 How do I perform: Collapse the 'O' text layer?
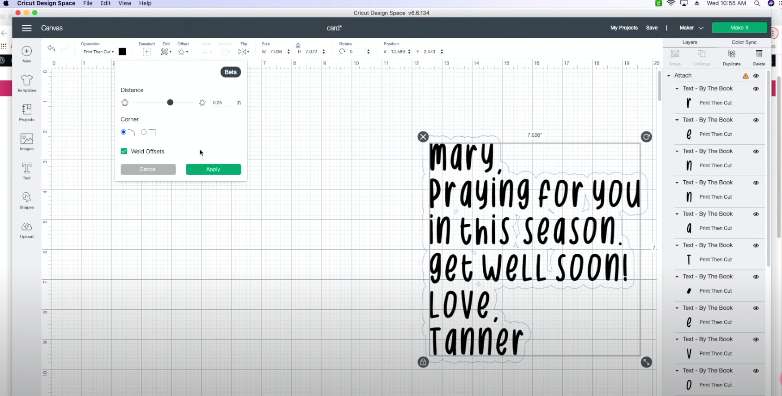point(677,371)
